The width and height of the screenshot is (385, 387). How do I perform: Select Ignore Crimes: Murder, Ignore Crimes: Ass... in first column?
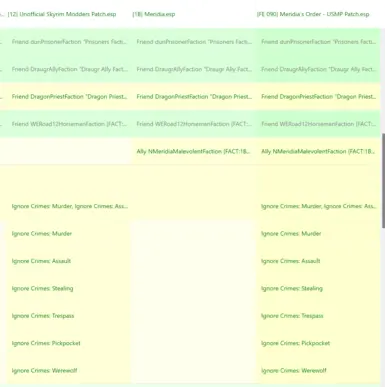click(69, 206)
